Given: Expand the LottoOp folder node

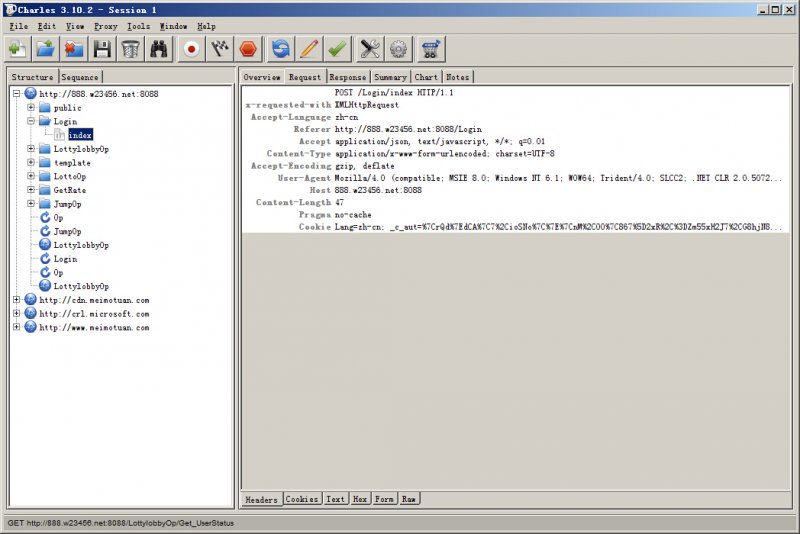Looking at the screenshot, I should pos(31,176).
